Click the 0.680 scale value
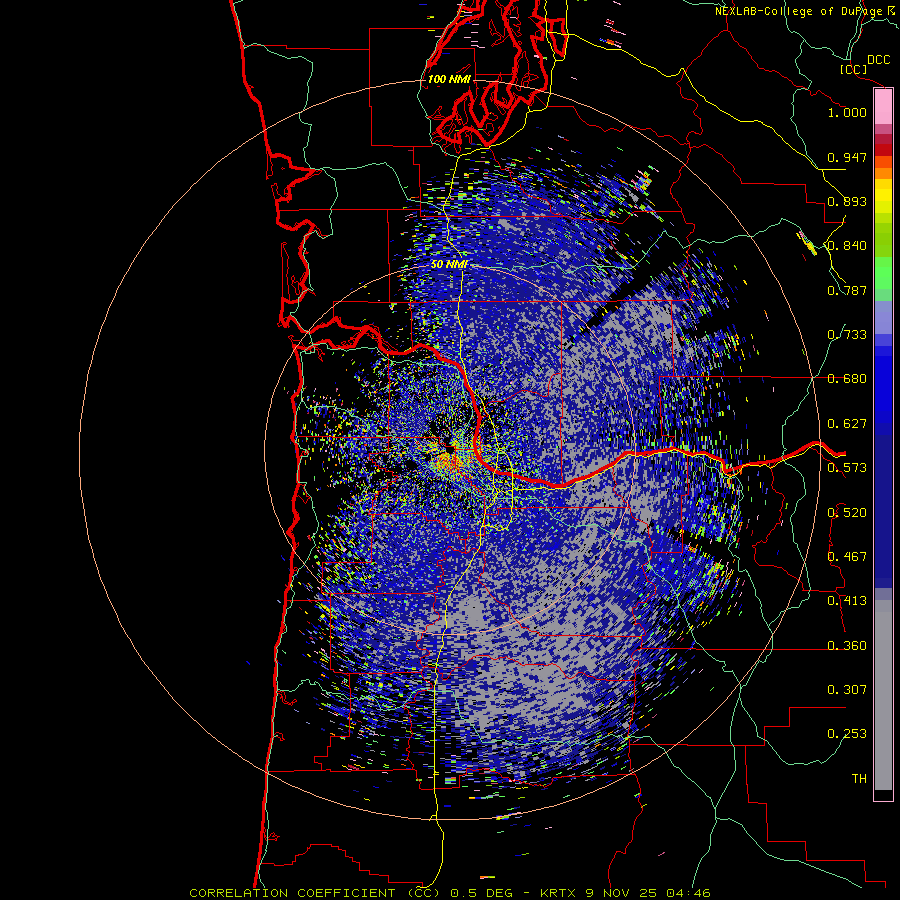 coord(847,379)
